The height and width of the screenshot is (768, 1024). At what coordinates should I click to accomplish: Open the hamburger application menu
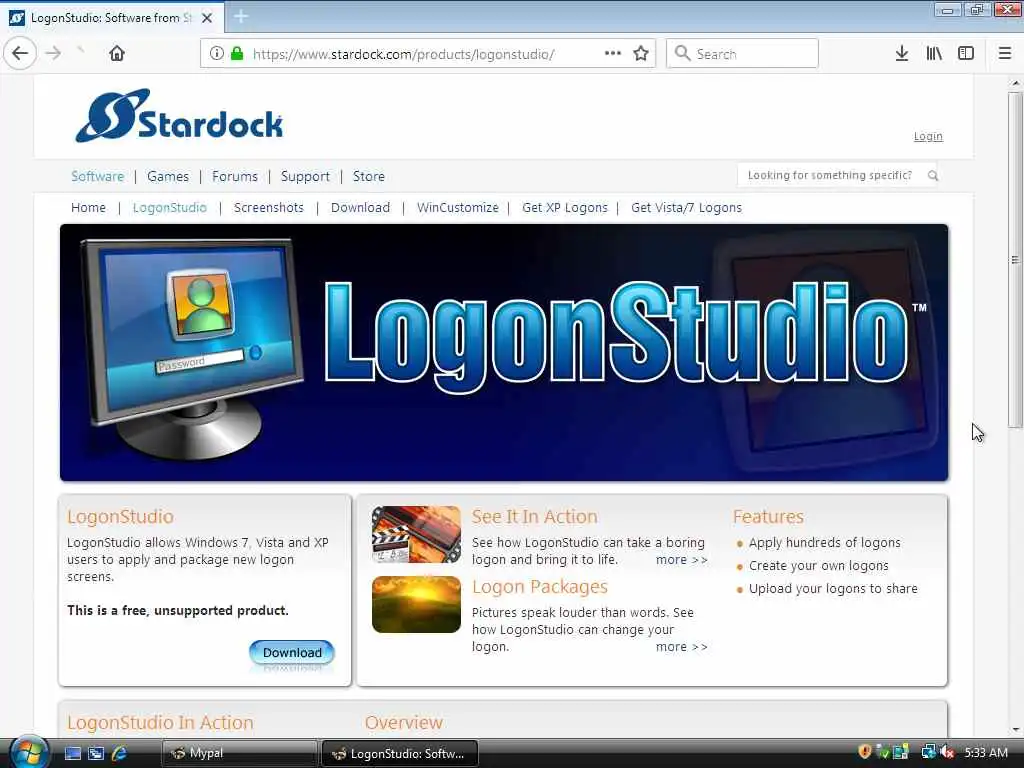point(1005,54)
